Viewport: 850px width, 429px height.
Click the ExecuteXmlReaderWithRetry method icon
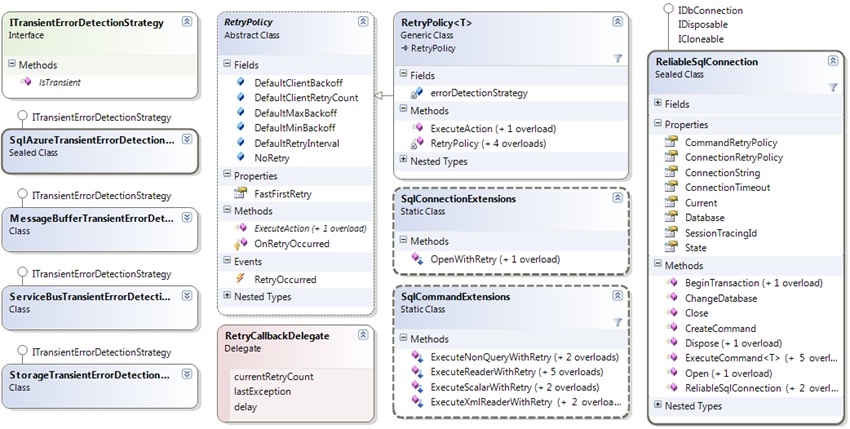pos(417,401)
